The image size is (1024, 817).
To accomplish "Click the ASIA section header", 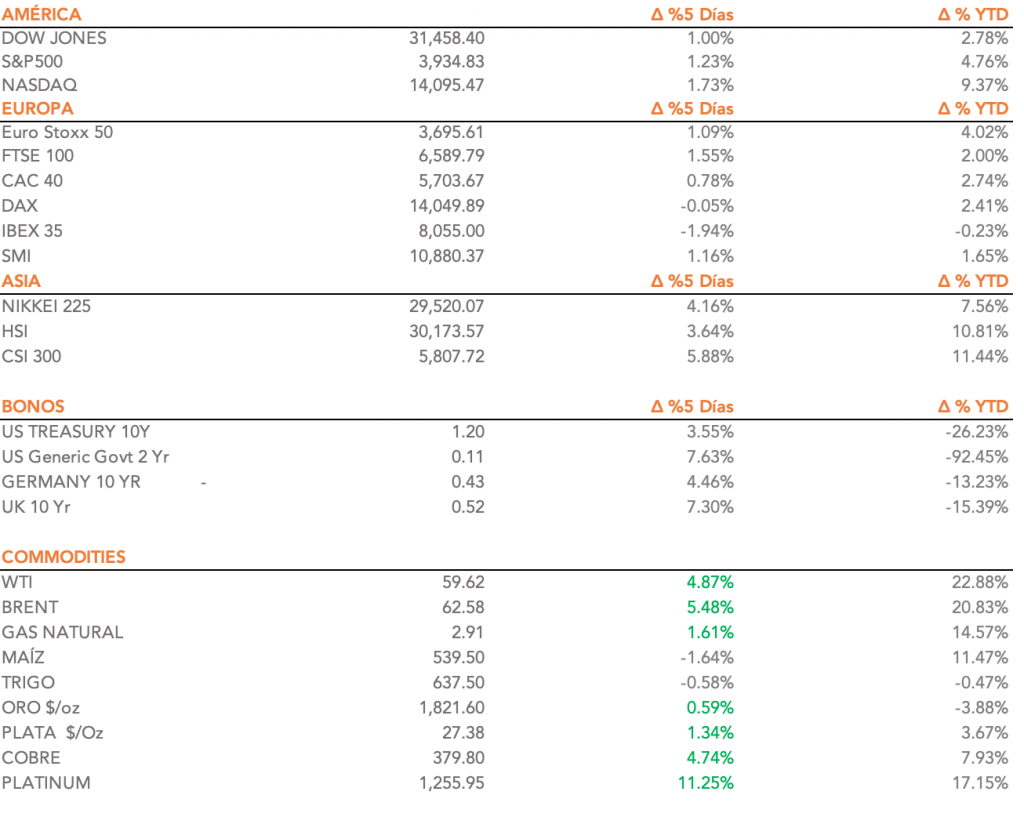I will (x=22, y=281).
